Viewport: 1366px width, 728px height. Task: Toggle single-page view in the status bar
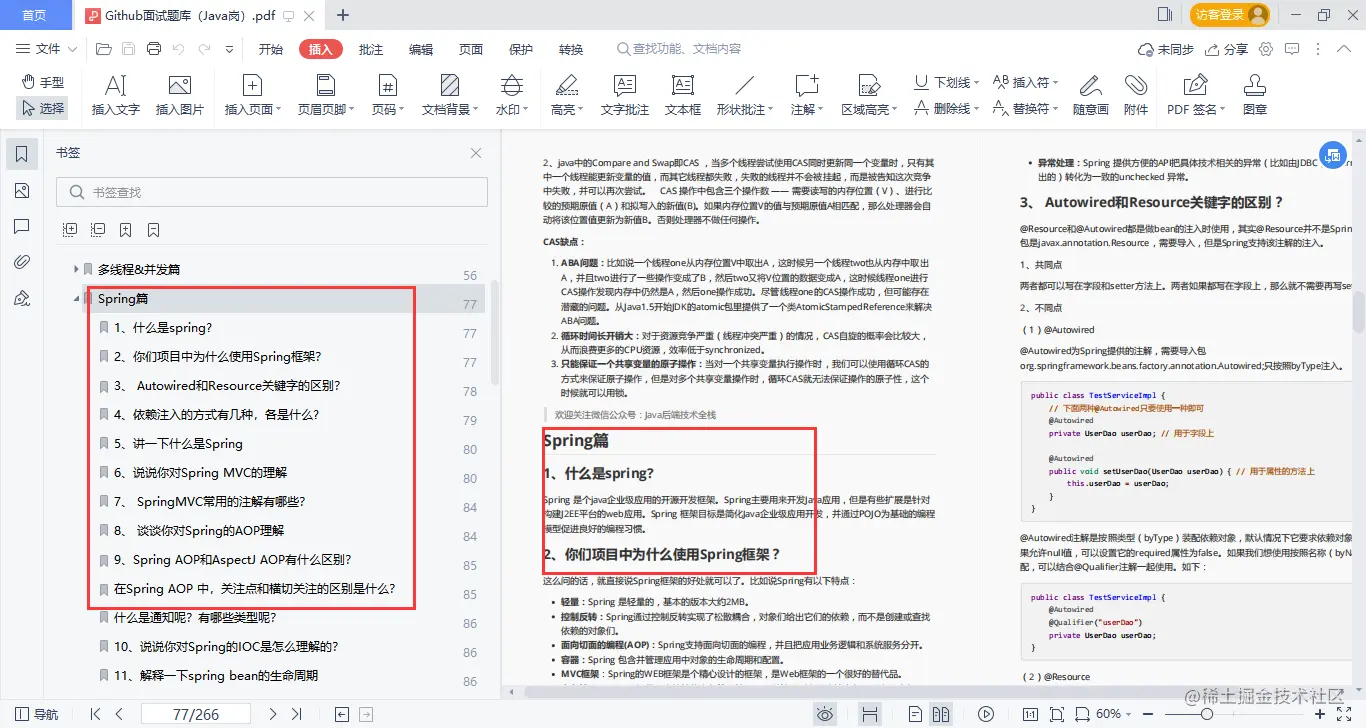pos(915,713)
